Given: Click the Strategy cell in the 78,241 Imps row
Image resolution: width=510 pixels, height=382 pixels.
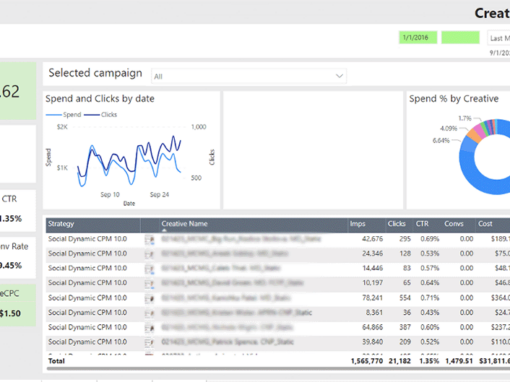Looking at the screenshot, I should pyautogui.click(x=87, y=298).
